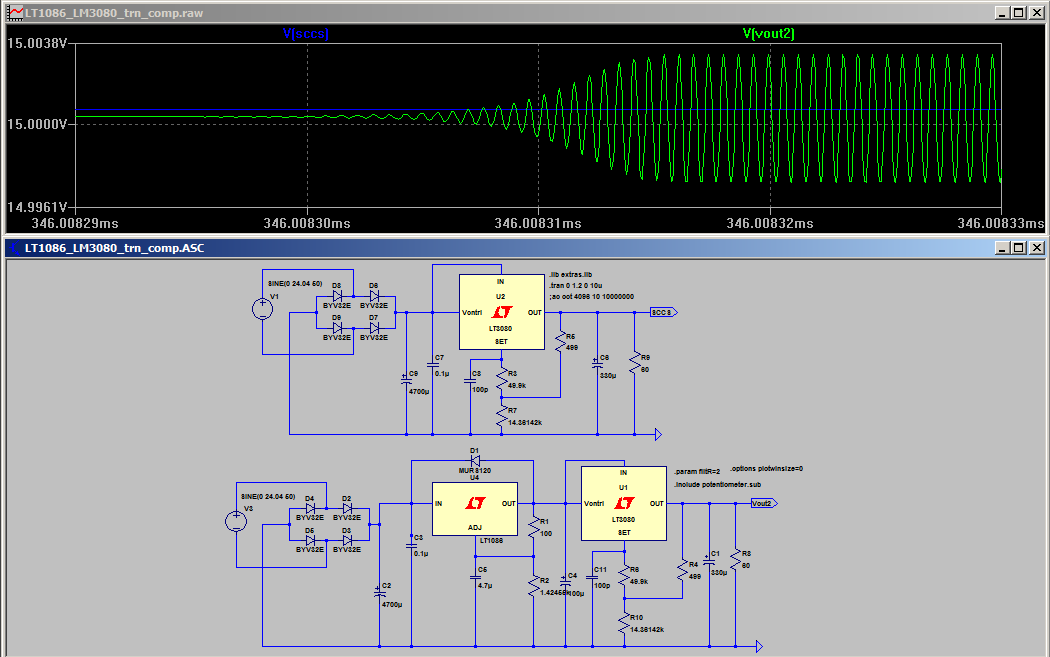
Task: Select the V(vout2) trace label
Action: point(768,33)
